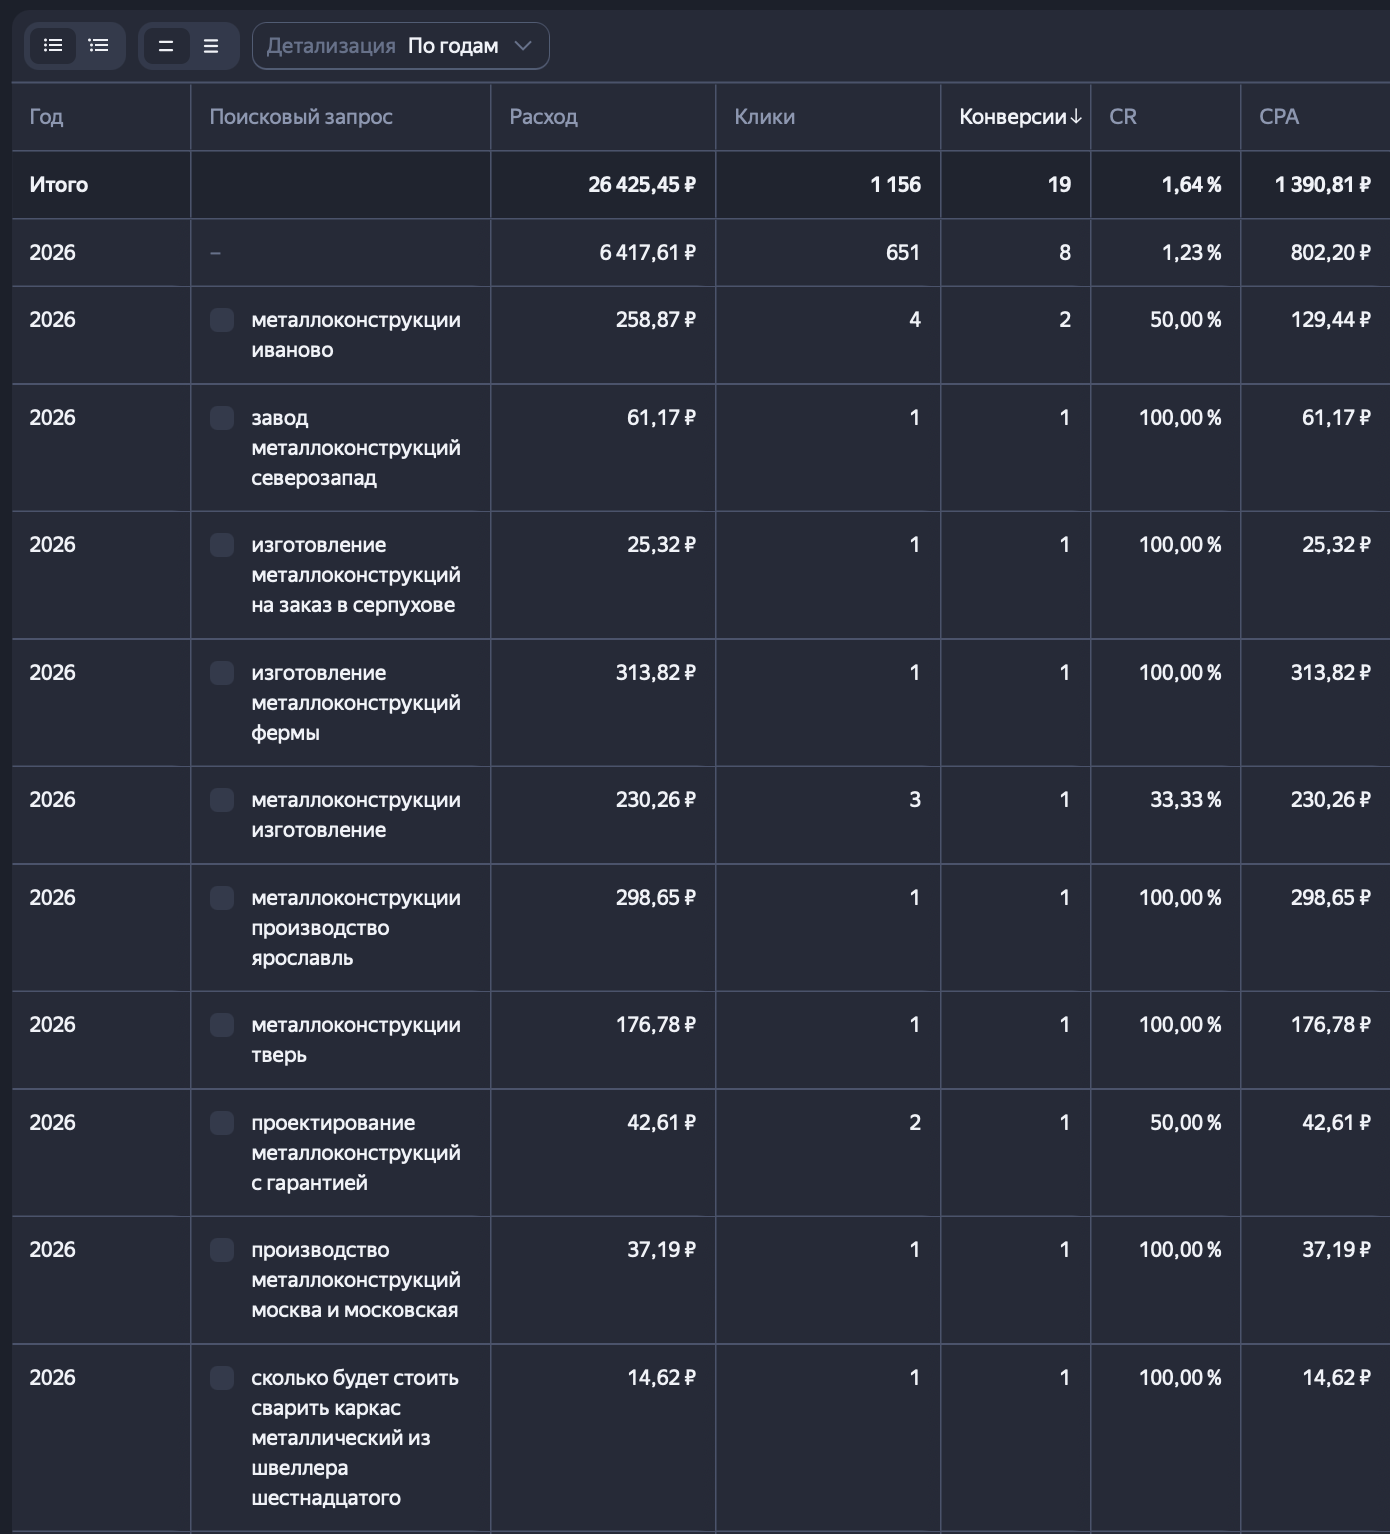Switch to flat list view icon

pos(53,46)
